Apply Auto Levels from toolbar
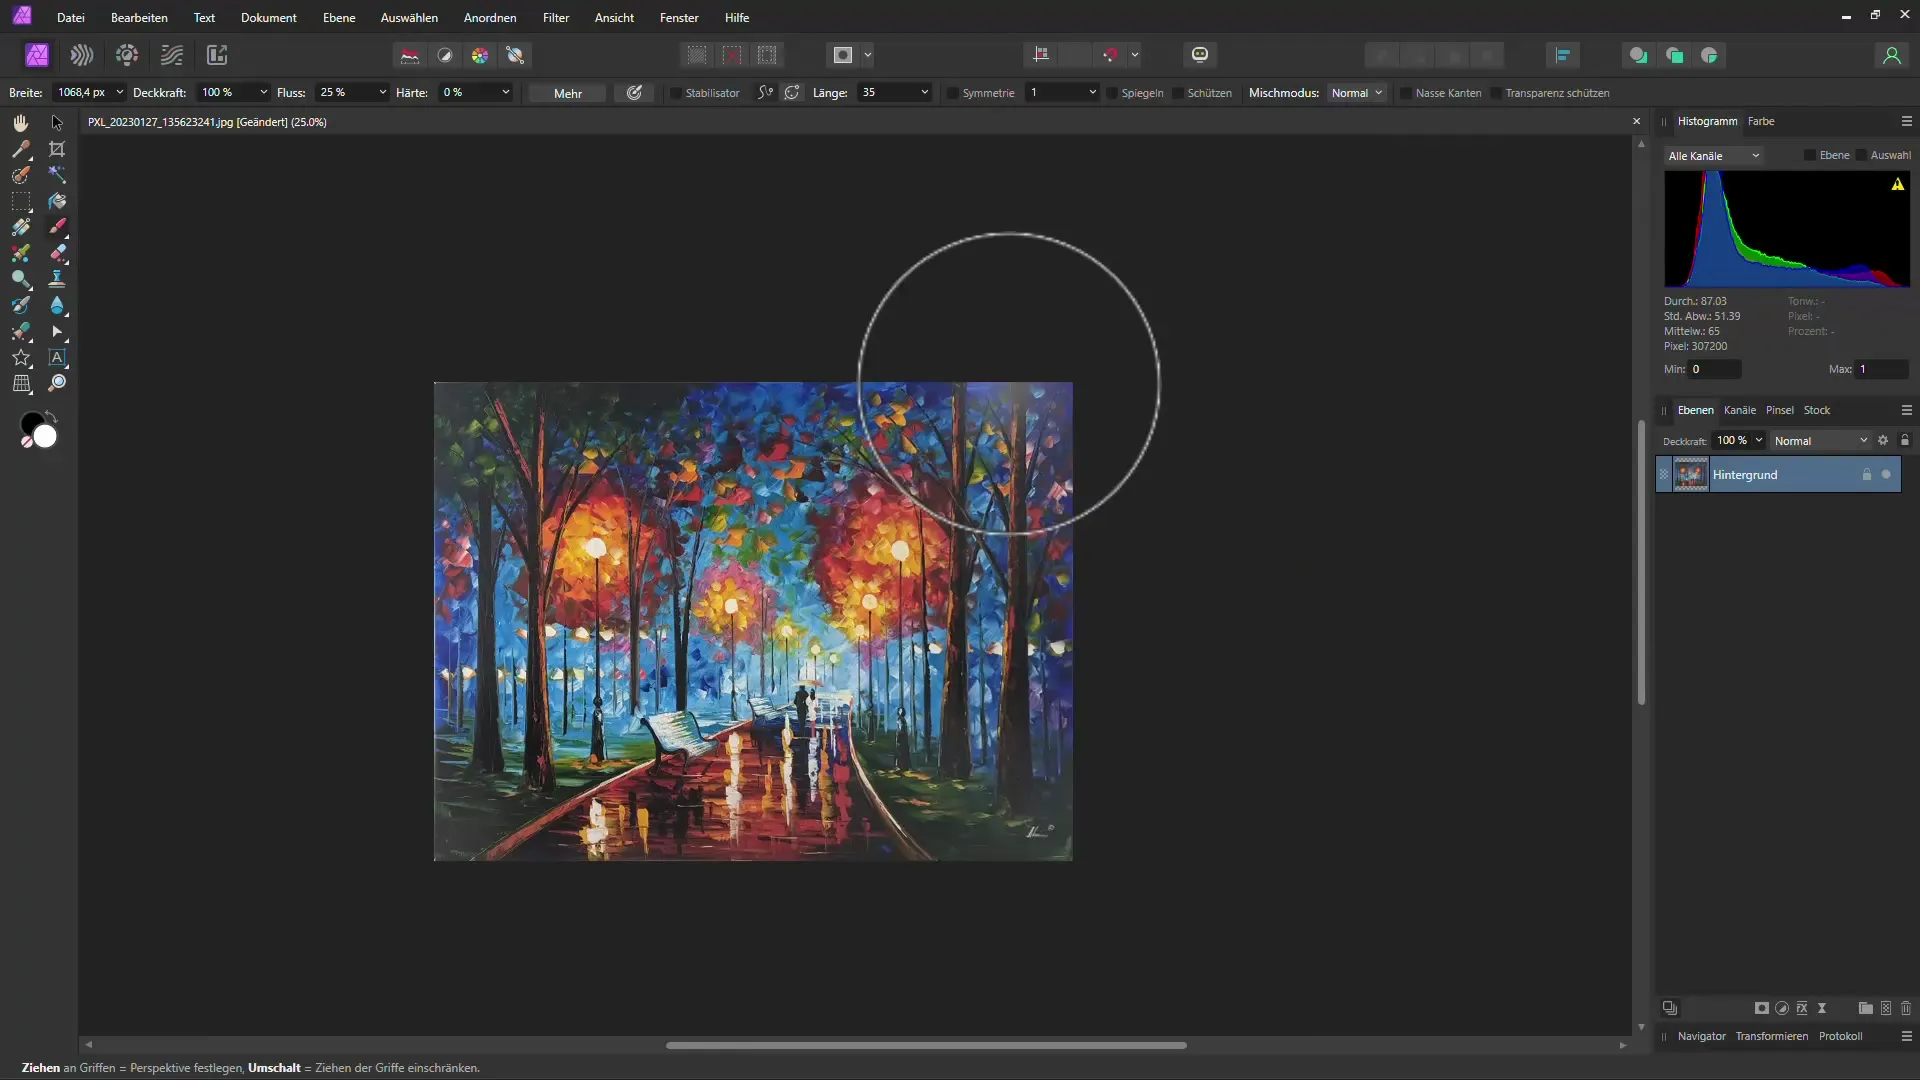This screenshot has height=1080, width=1920. [410, 55]
